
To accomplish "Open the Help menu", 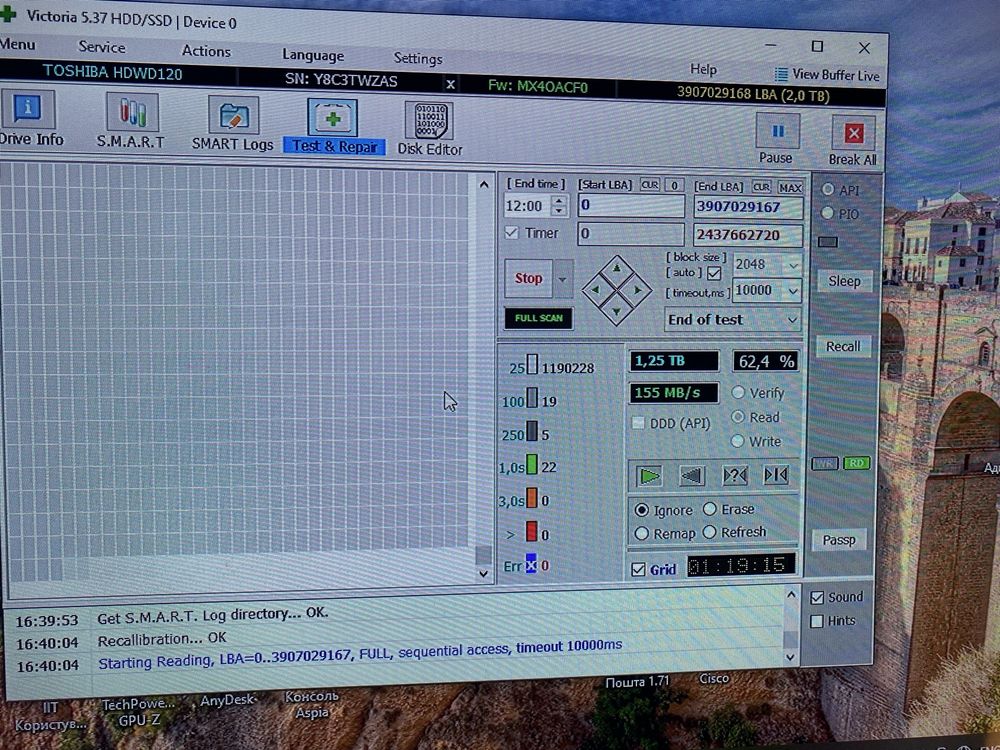I will (x=703, y=69).
